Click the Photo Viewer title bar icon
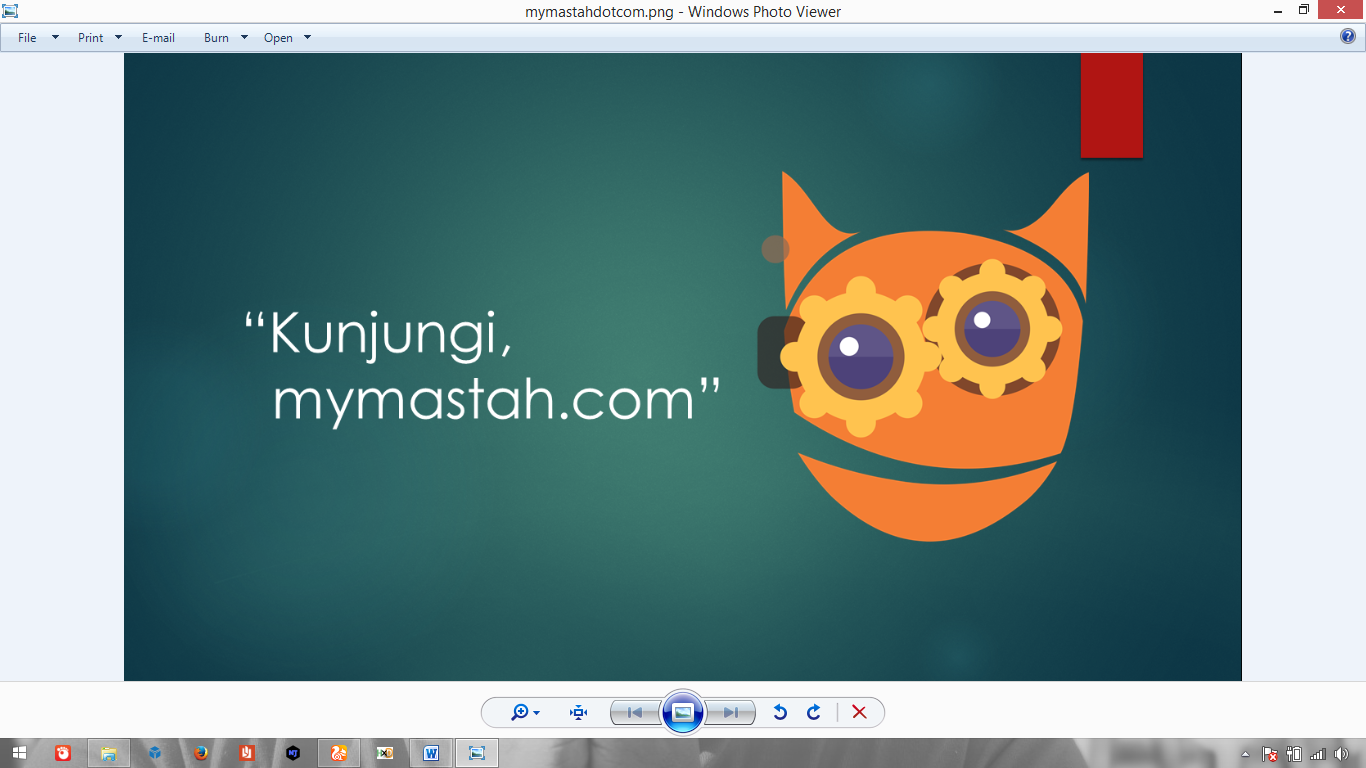The image size is (1366, 768). tap(11, 11)
